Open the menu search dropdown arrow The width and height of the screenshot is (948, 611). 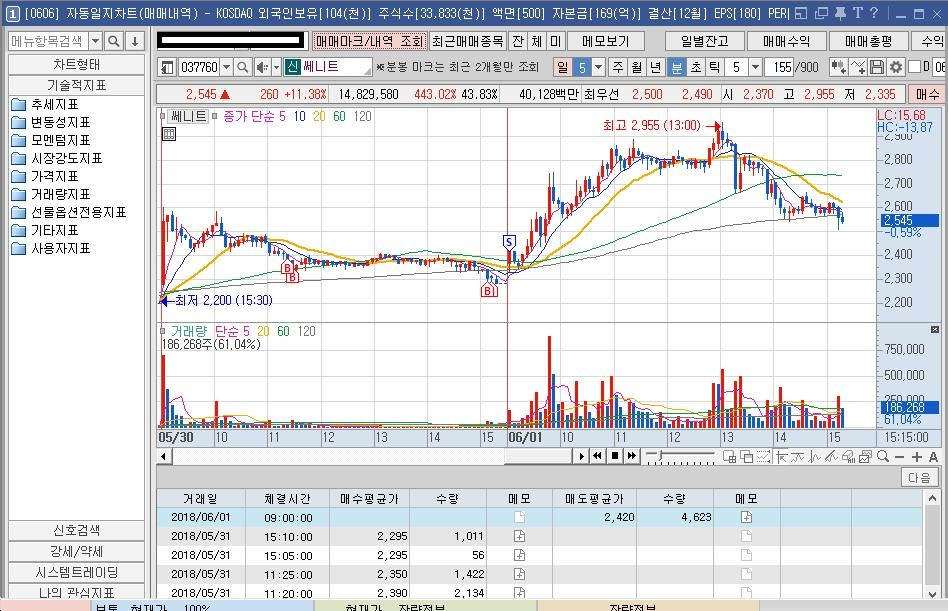pos(96,41)
